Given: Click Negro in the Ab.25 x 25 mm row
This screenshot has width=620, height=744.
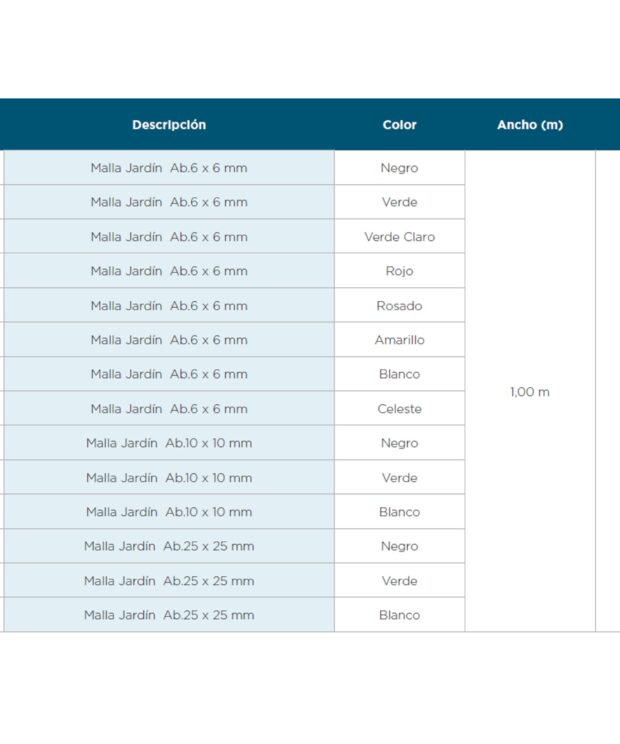Looking at the screenshot, I should 399,547.
